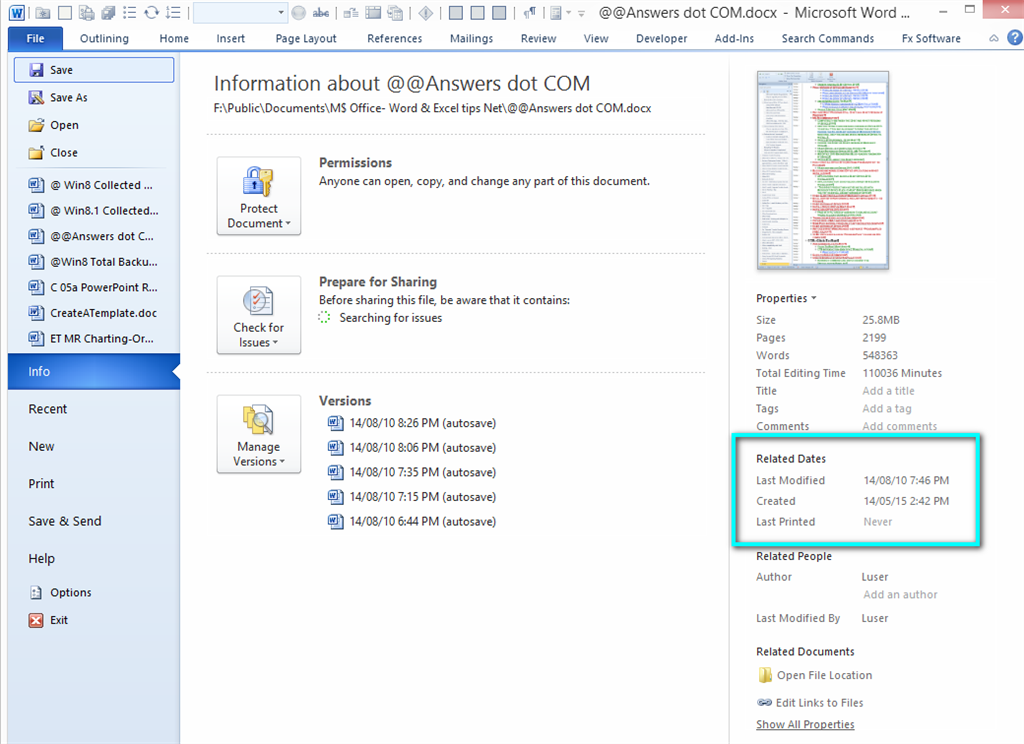Viewport: 1024px width, 744px height.
Task: Click Show All Properties link
Action: (x=805, y=724)
